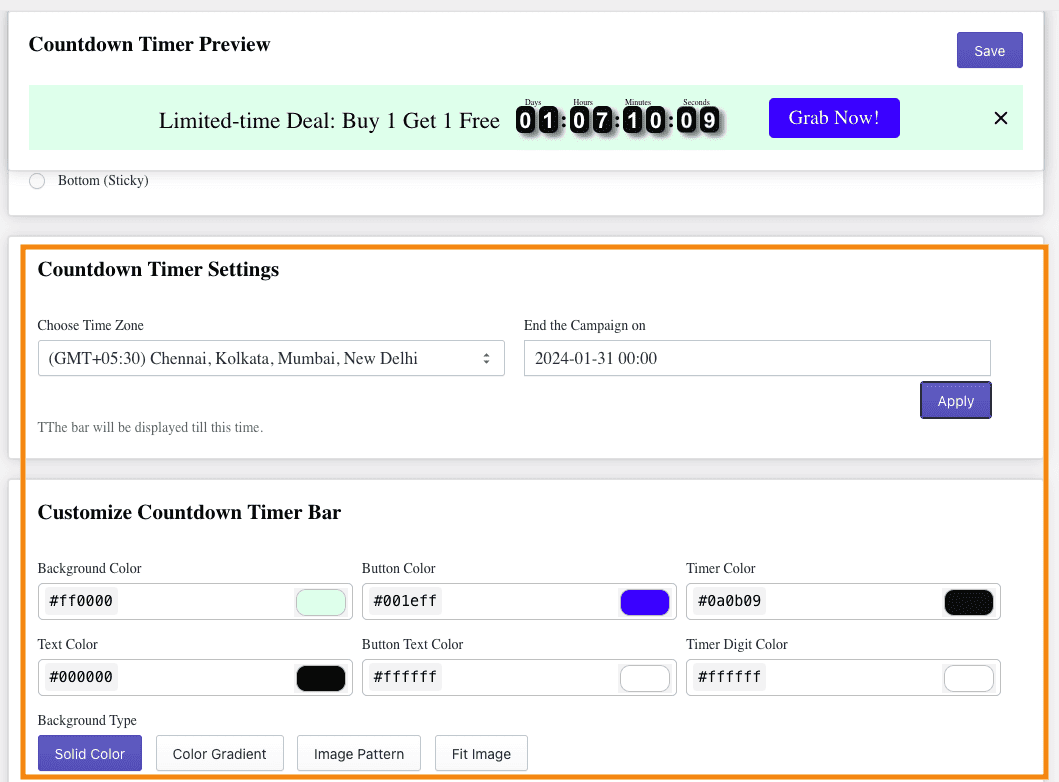Open the Background Color picker swatch
Image resolution: width=1059 pixels, height=782 pixels.
click(320, 601)
